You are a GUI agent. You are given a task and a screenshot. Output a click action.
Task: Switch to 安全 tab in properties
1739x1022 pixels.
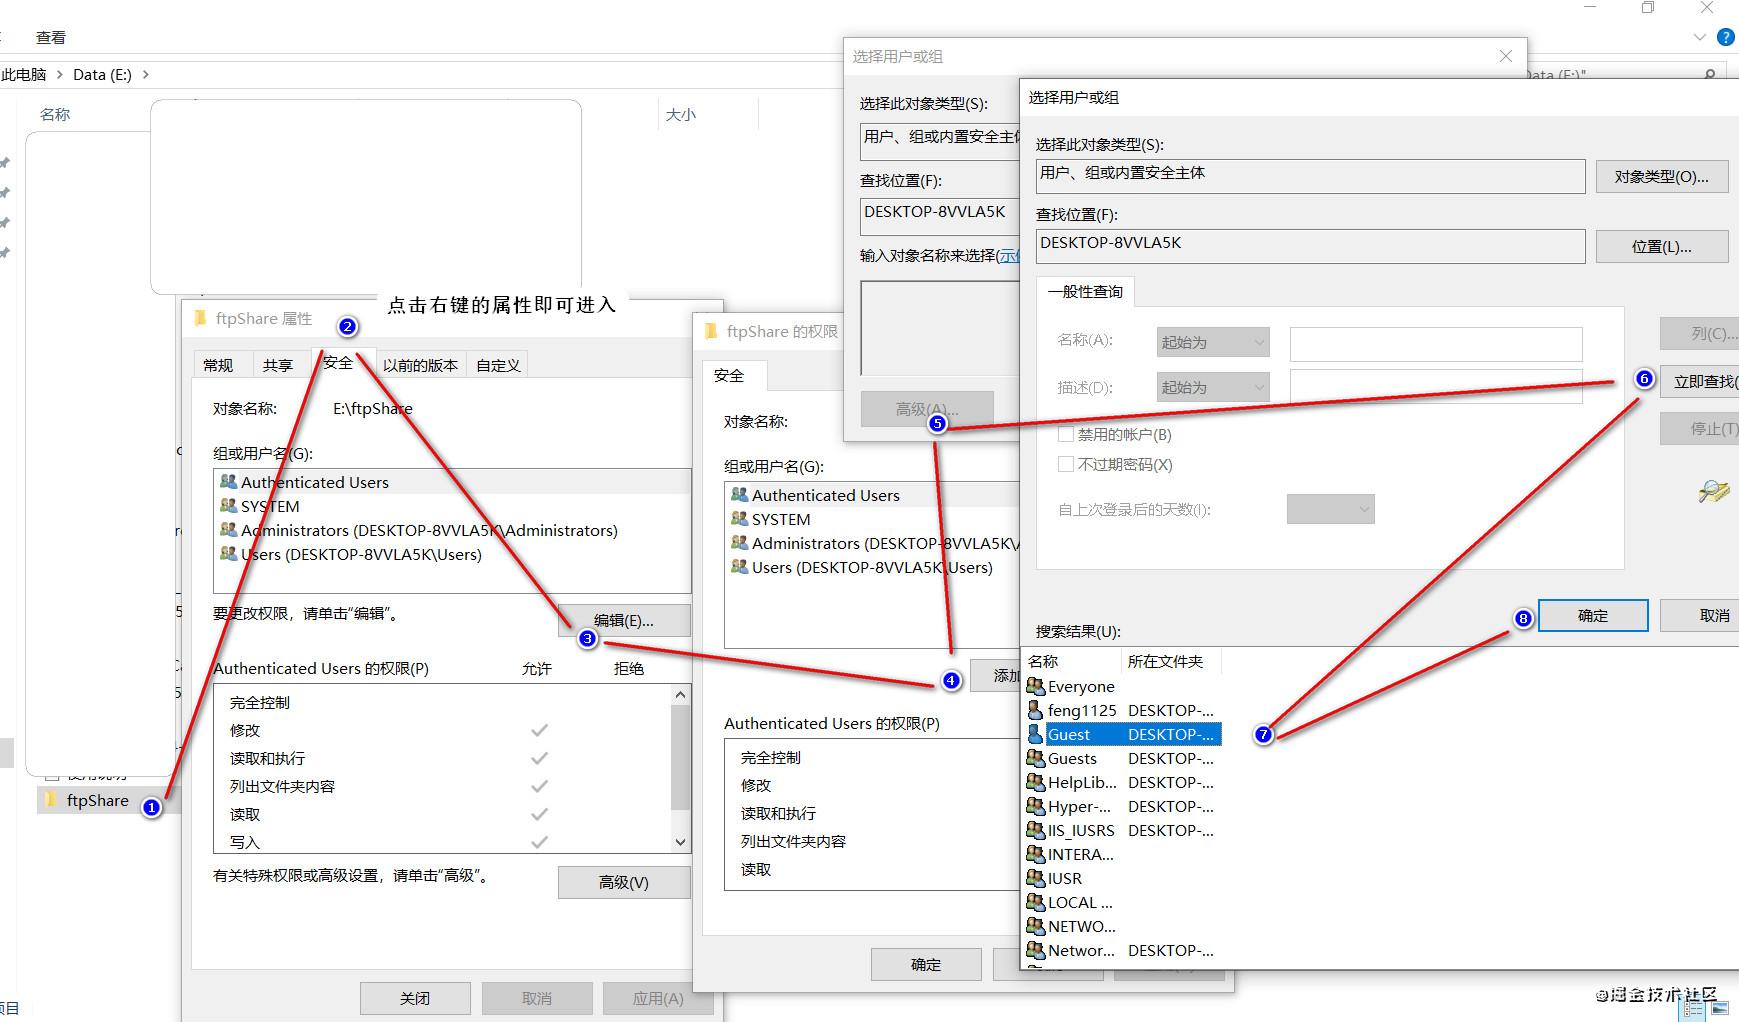(x=338, y=362)
